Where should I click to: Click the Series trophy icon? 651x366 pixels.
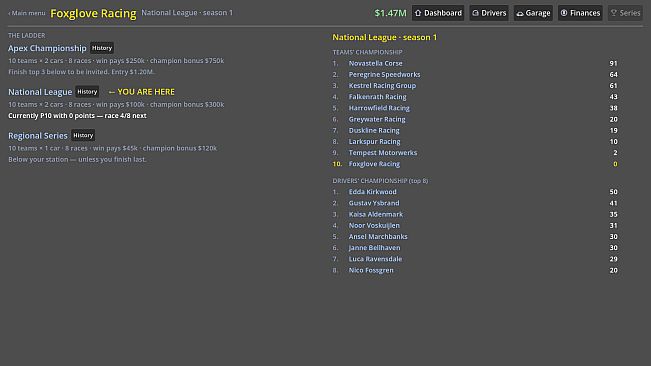coord(614,13)
